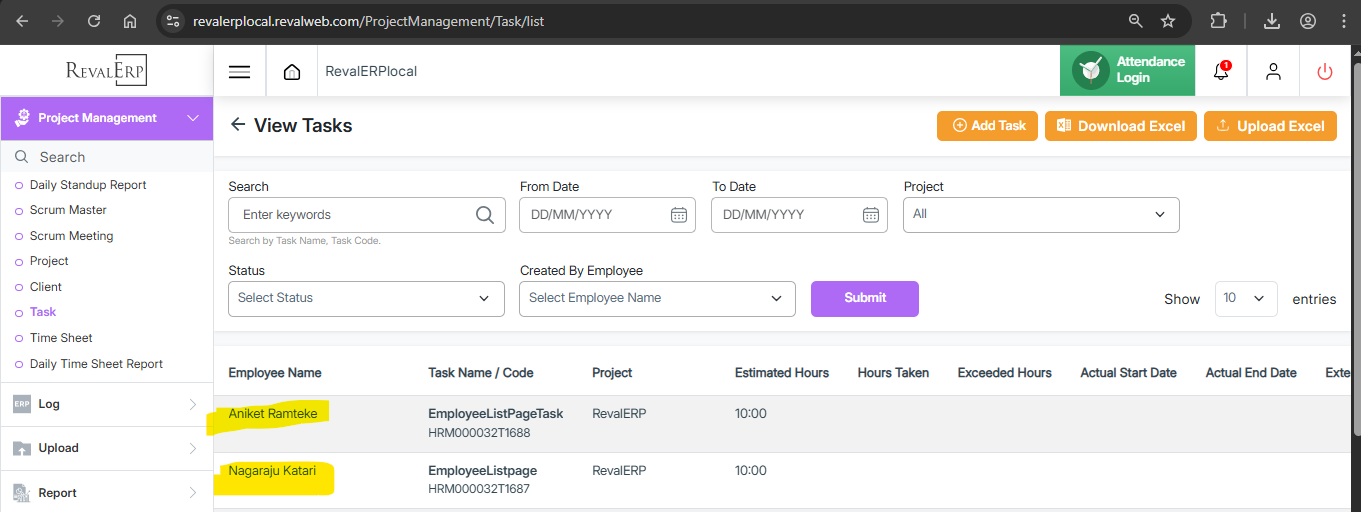The image size is (1361, 512).
Task: Open the From Date calendar icon
Action: [x=678, y=215]
